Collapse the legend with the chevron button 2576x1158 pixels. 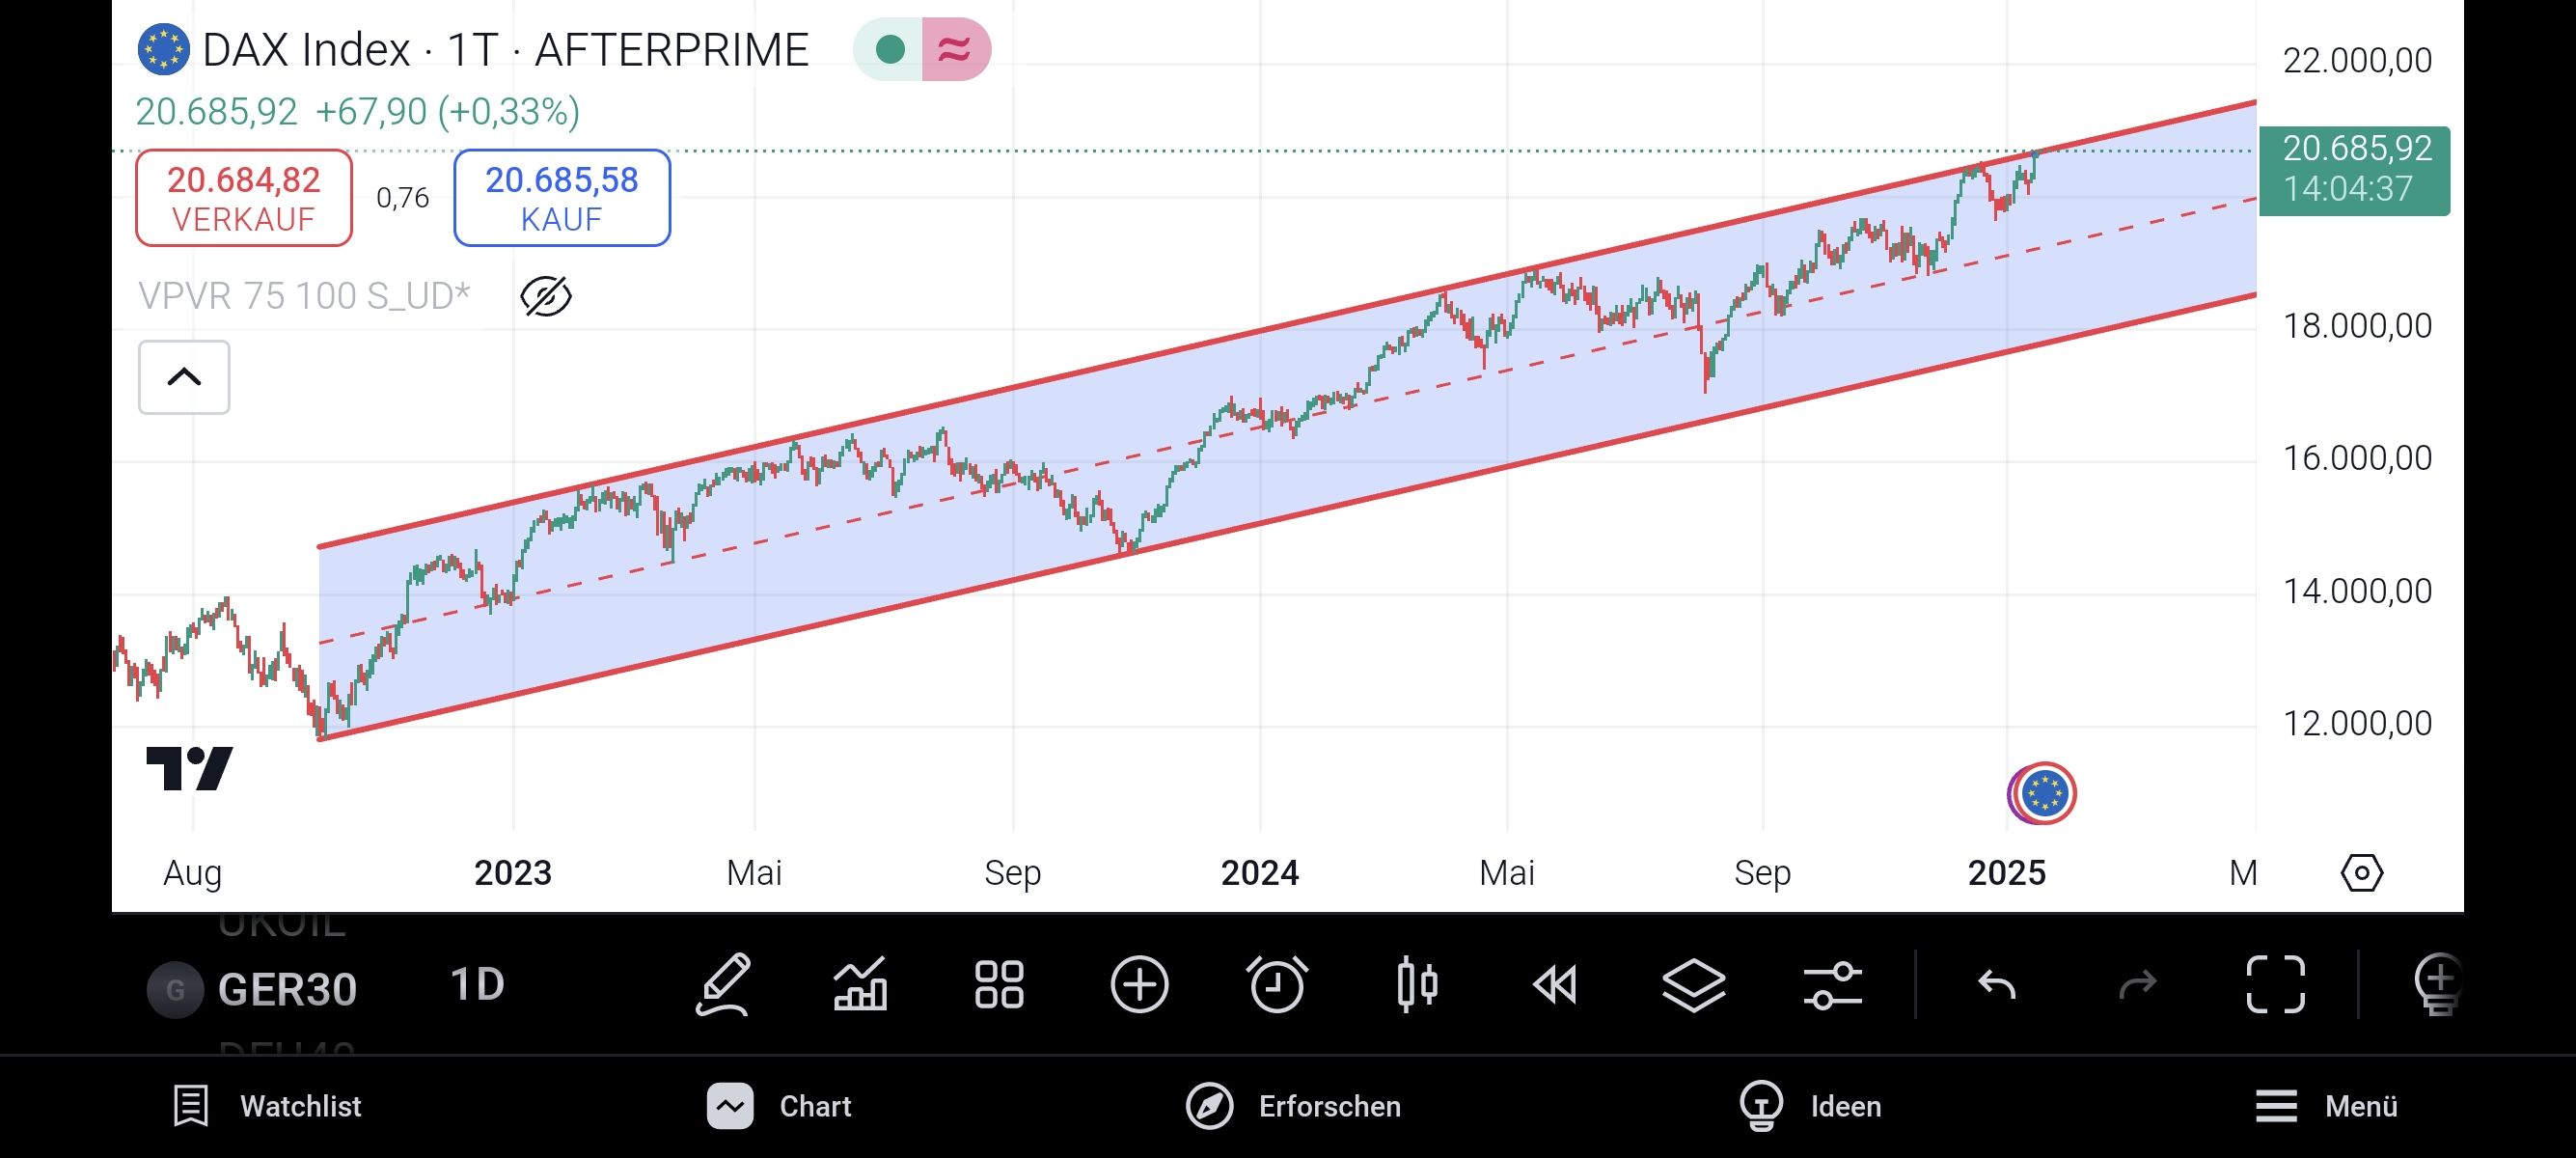pyautogui.click(x=183, y=377)
